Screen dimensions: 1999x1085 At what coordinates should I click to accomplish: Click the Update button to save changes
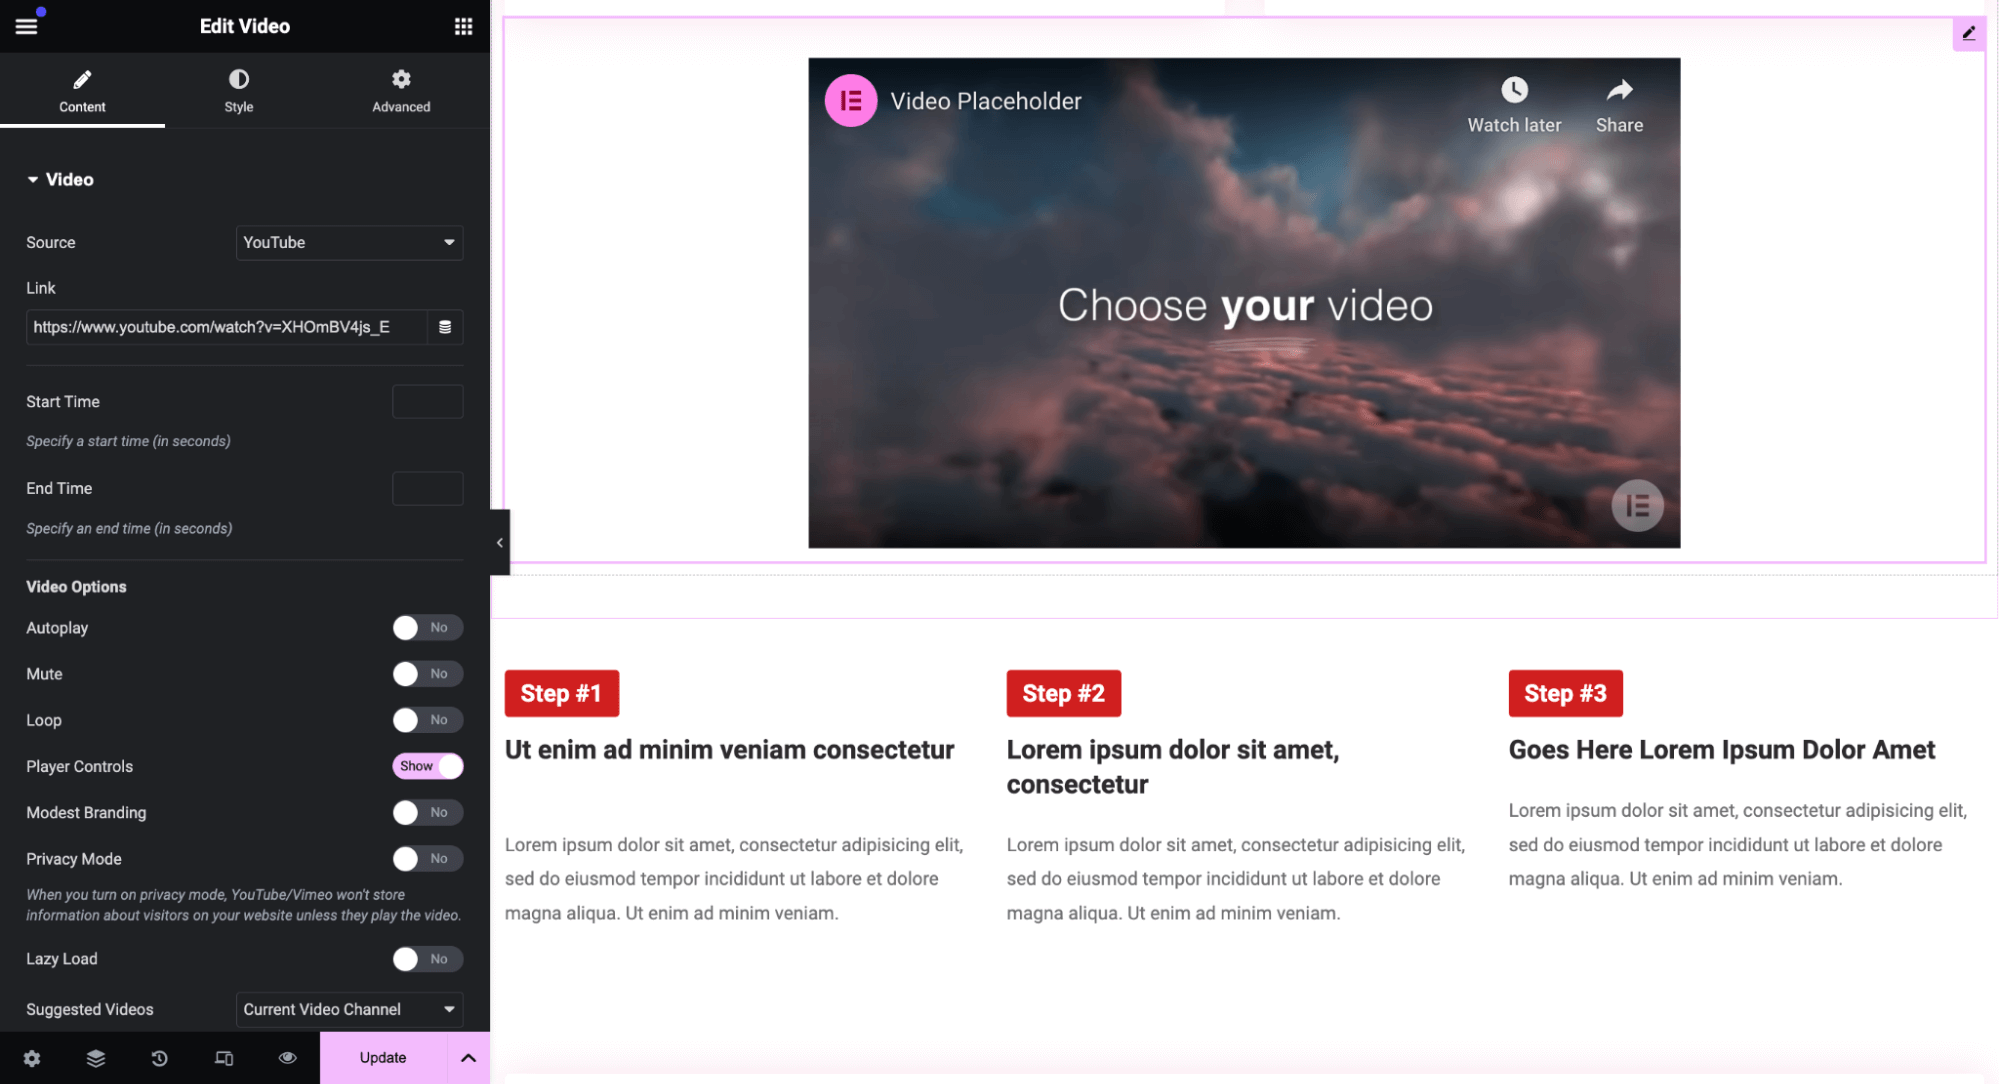pos(381,1057)
